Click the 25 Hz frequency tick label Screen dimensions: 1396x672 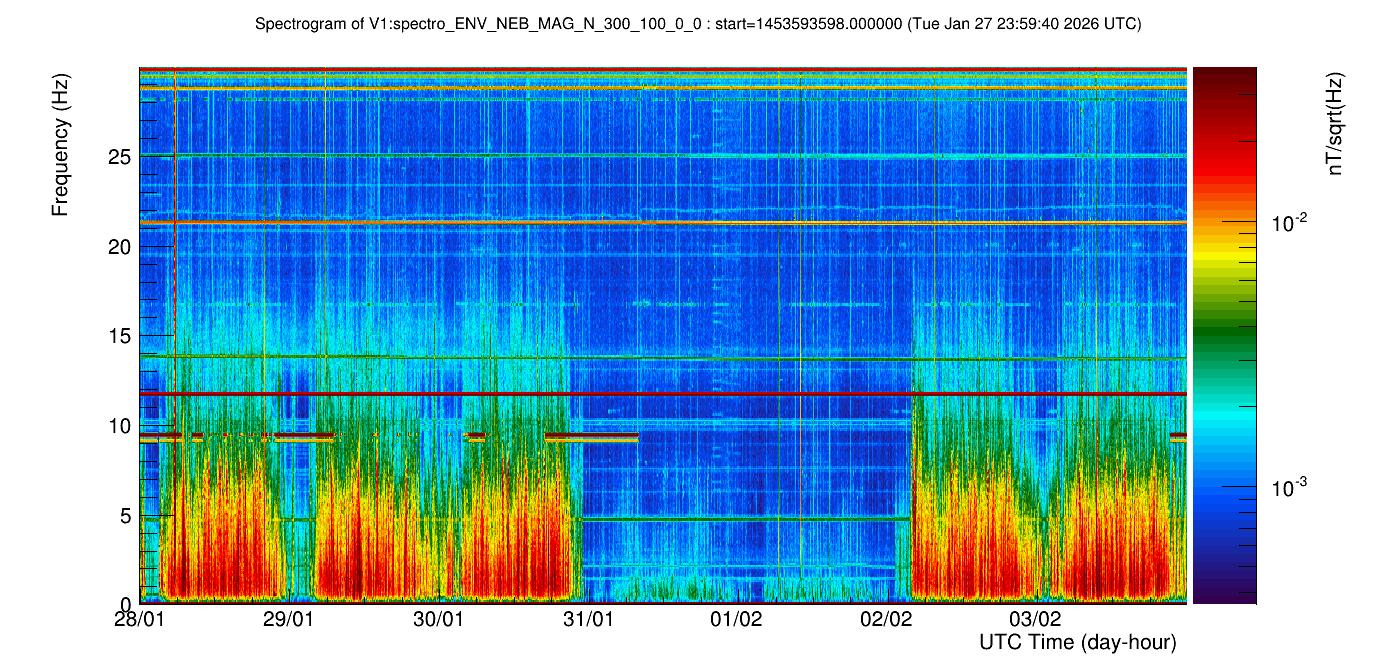[x=120, y=157]
